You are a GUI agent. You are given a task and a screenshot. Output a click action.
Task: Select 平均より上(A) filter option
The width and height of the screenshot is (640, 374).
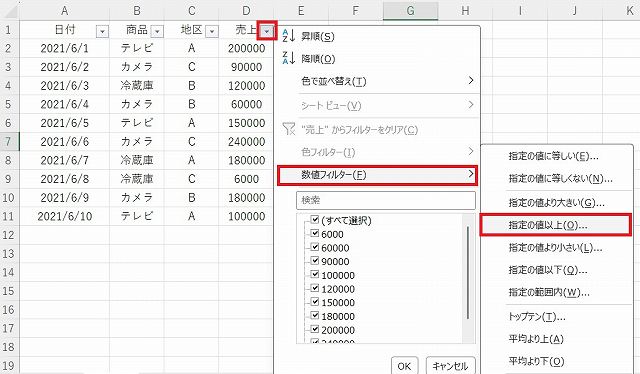coord(536,339)
